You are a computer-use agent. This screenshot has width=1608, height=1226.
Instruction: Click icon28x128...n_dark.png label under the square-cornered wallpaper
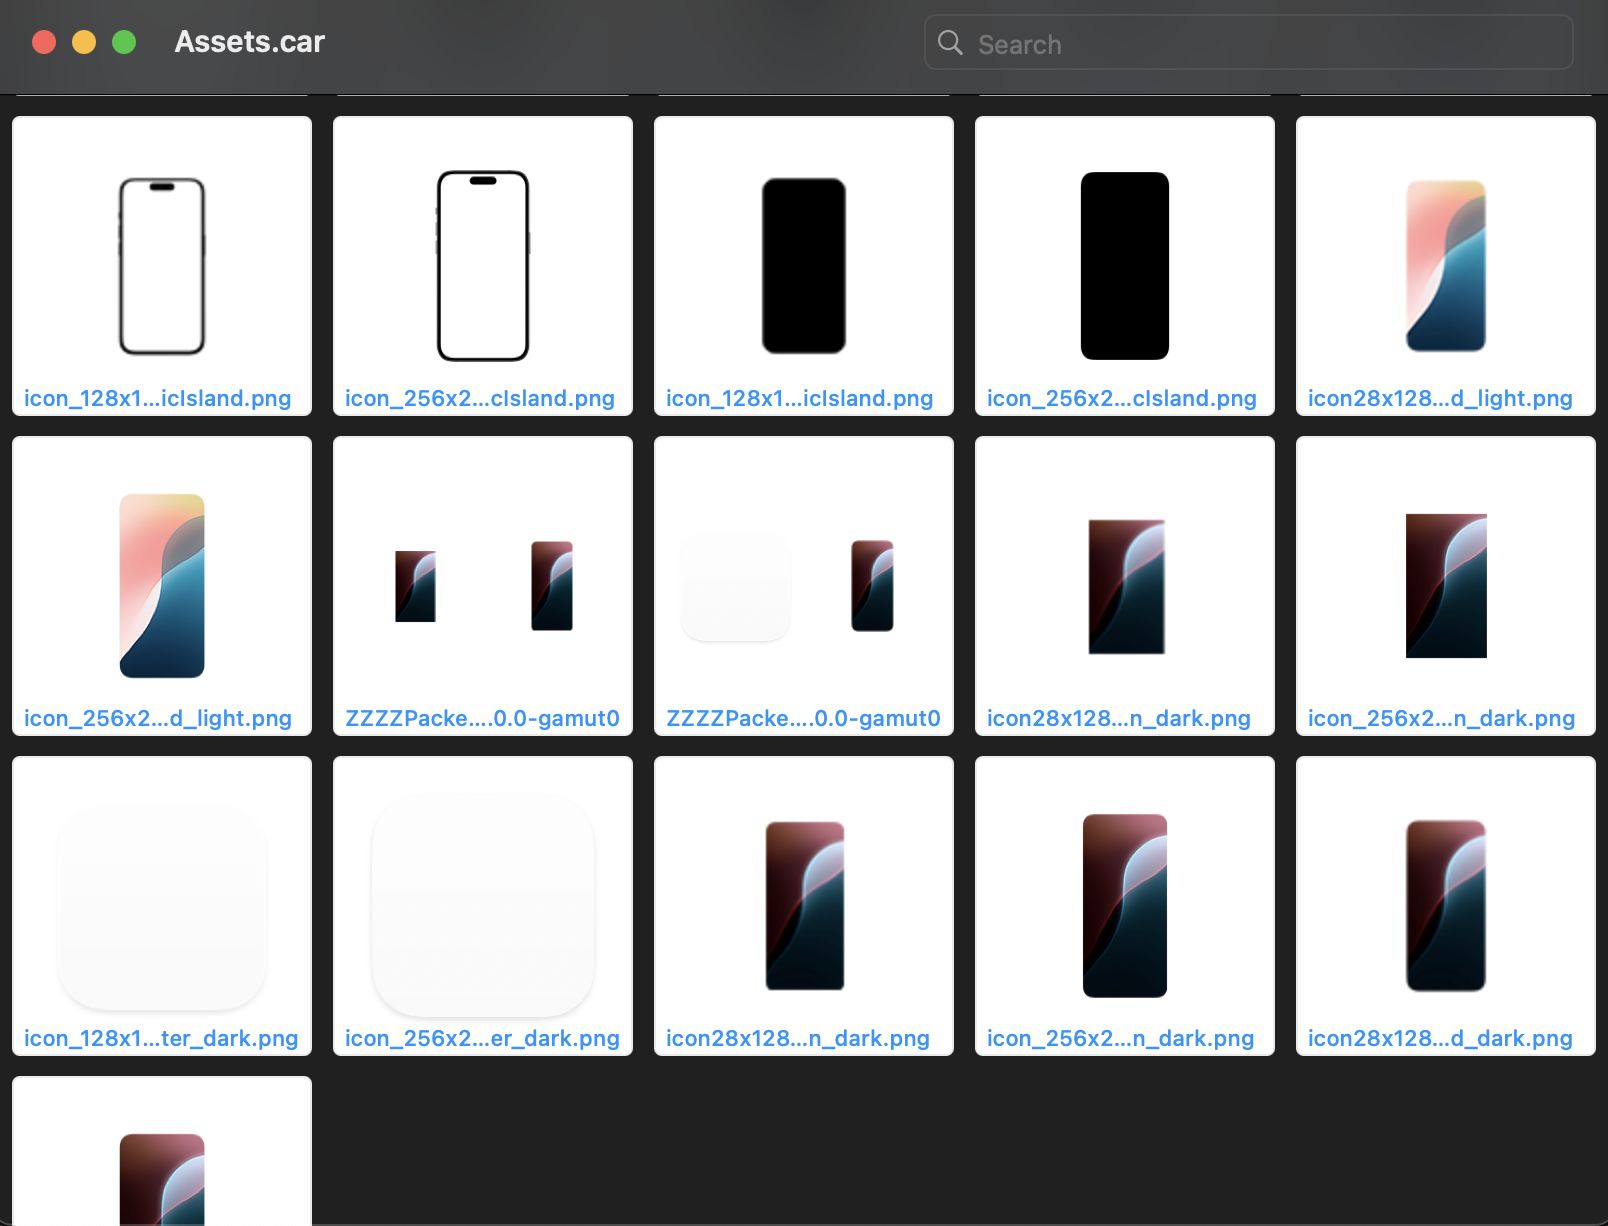pos(1119,718)
